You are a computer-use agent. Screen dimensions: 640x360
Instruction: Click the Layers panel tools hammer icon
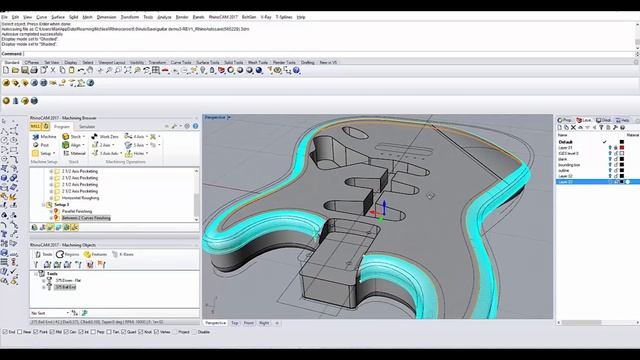click(615, 127)
